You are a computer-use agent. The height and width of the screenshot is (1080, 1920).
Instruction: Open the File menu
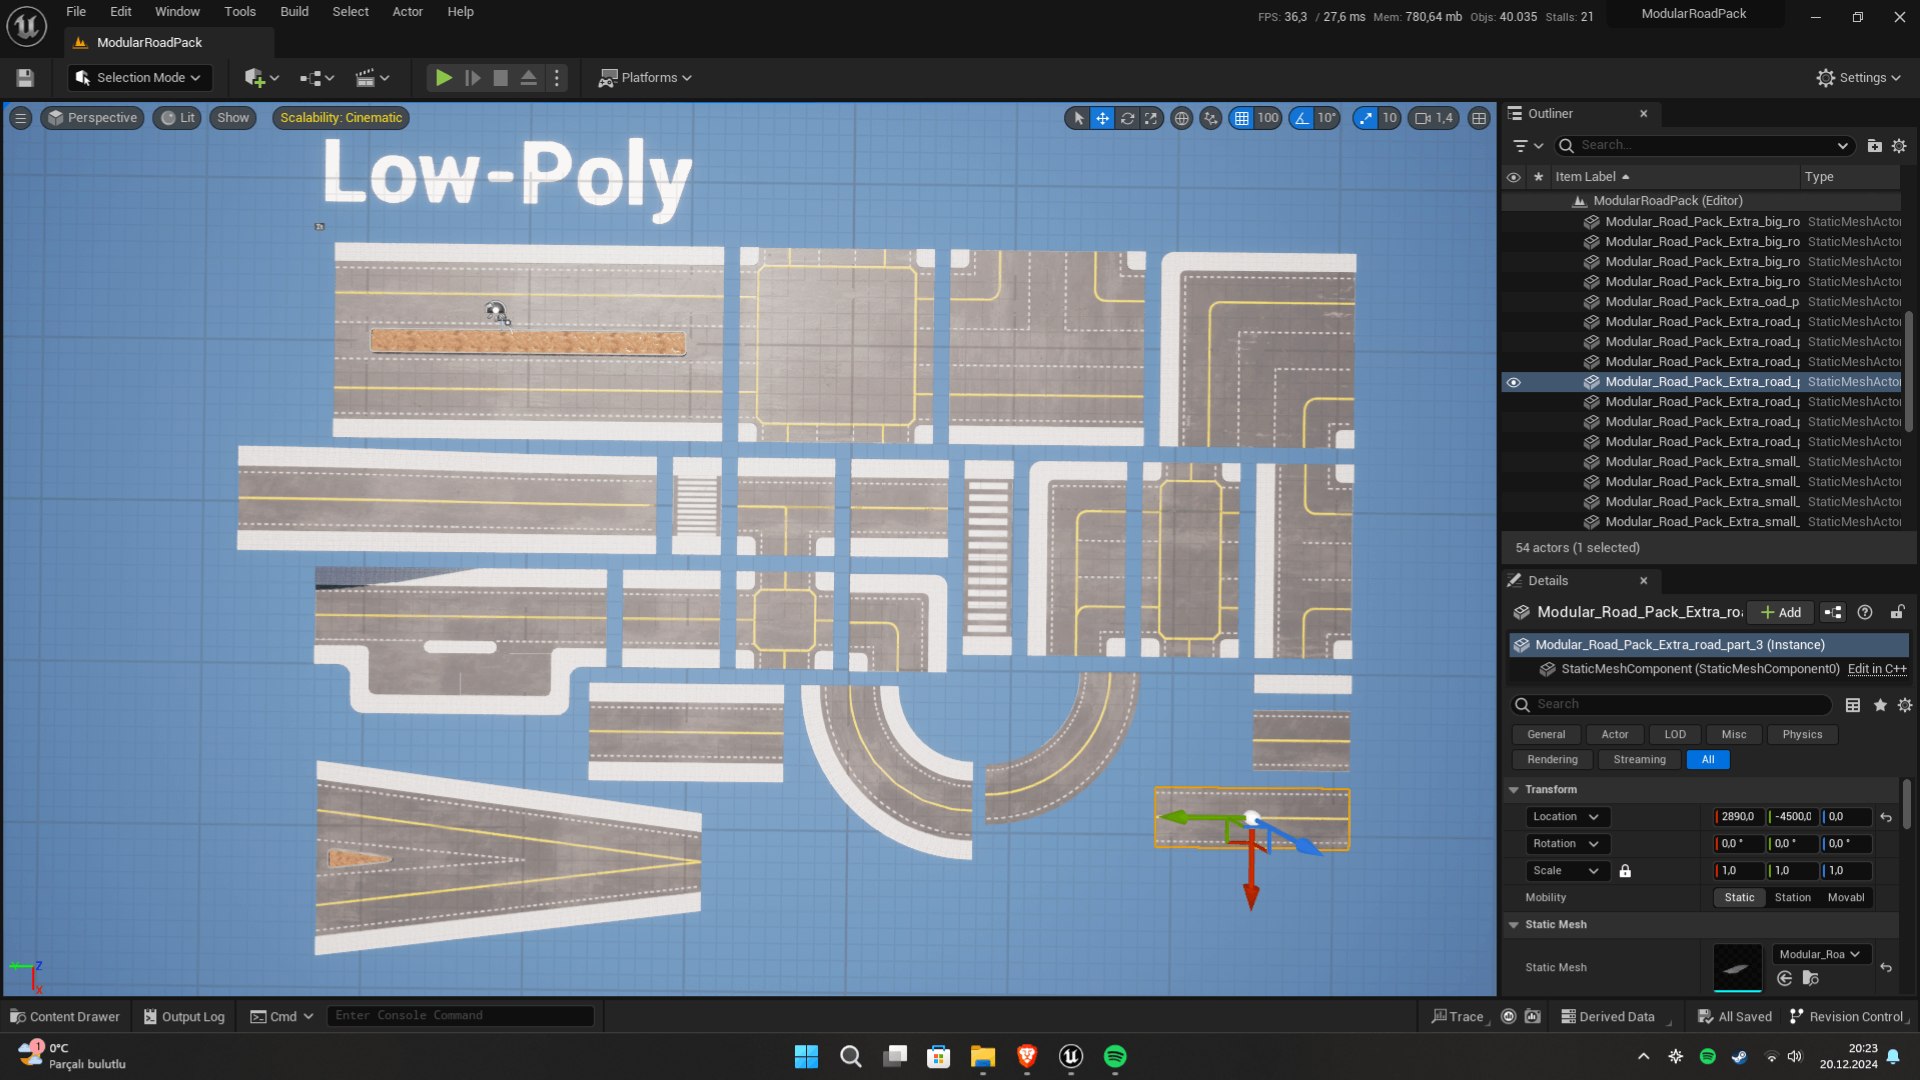(x=76, y=12)
